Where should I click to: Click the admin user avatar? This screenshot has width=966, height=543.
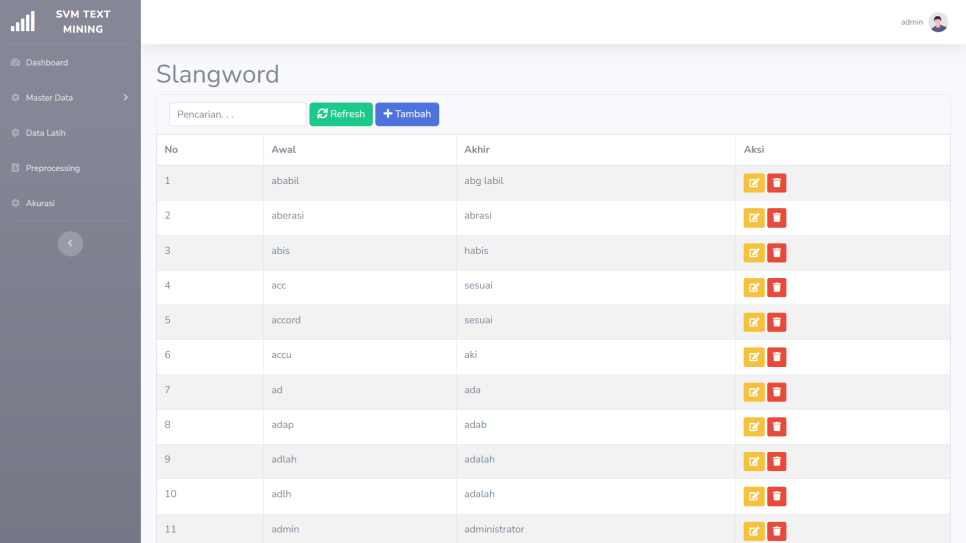938,22
